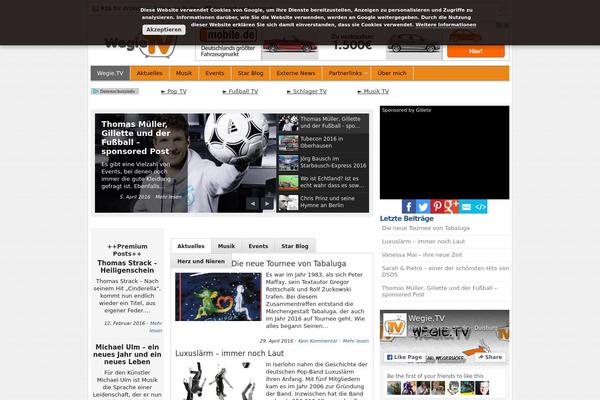Share by email envelope icon
The height and width of the screenshot is (400, 600).
[x=466, y=207]
